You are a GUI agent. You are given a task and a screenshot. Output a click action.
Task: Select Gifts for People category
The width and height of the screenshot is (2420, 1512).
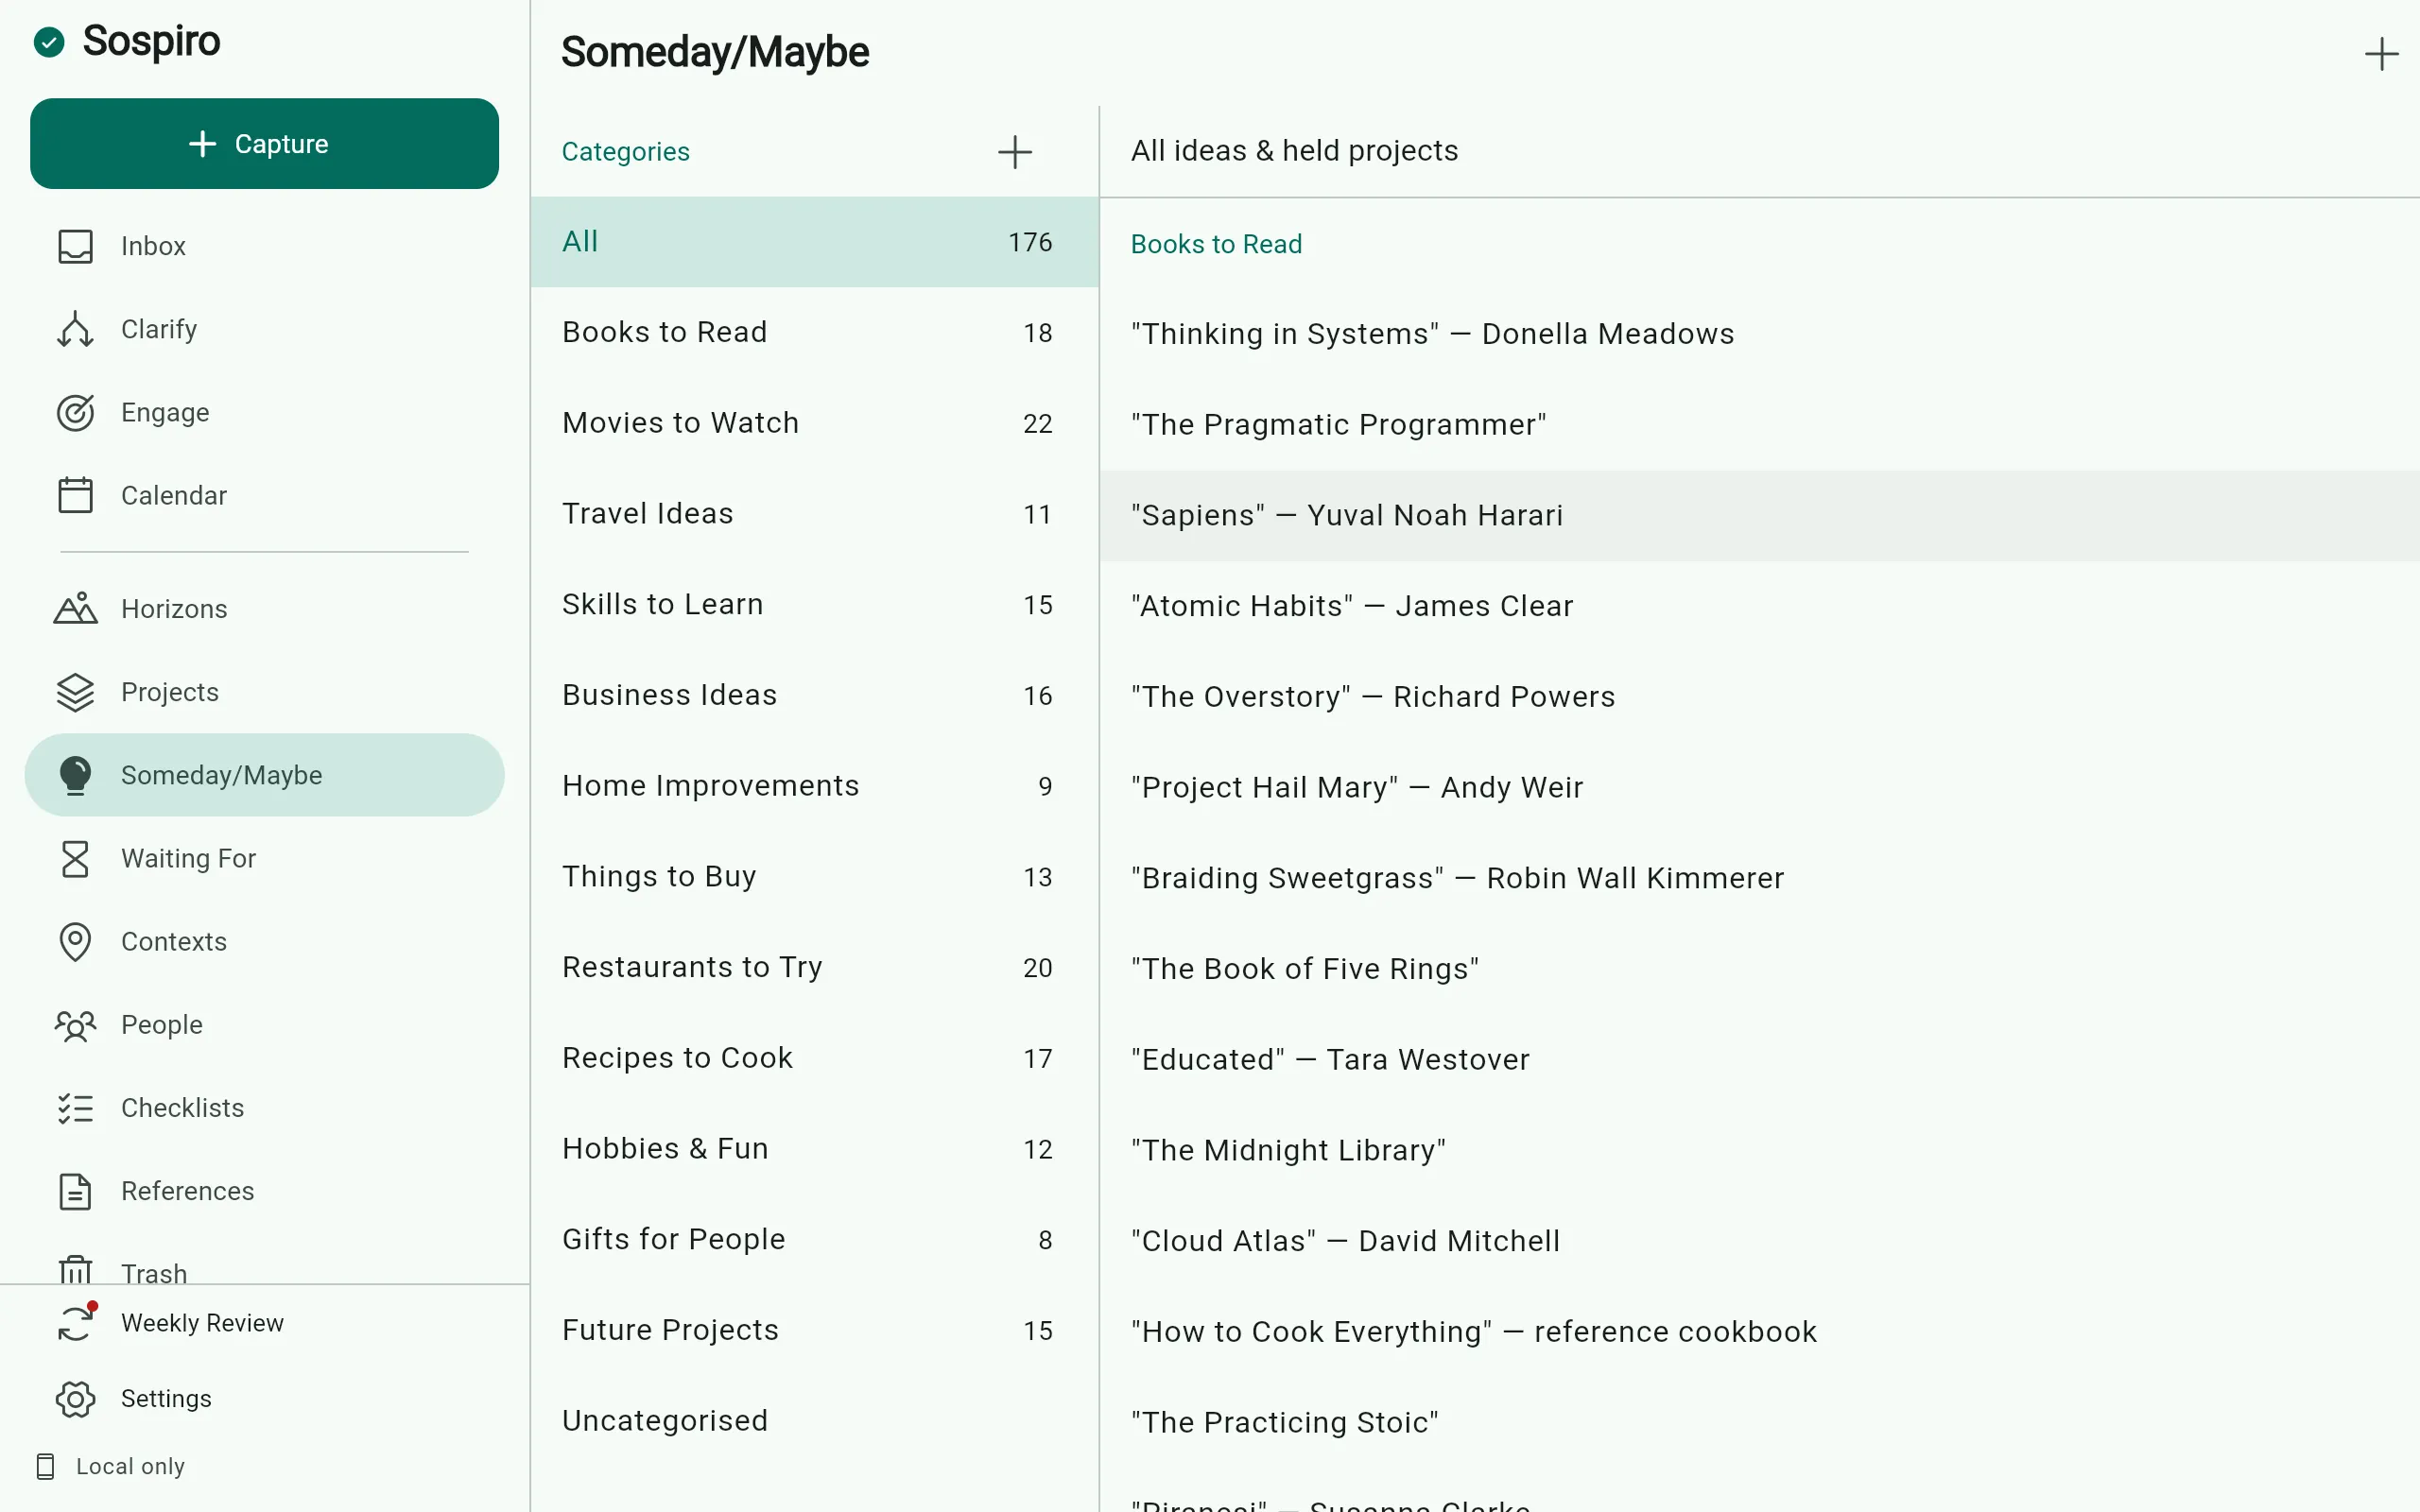click(x=814, y=1240)
